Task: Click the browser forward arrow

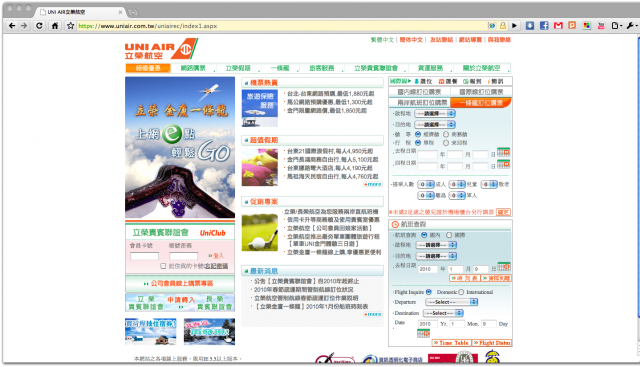Action: pos(24,26)
